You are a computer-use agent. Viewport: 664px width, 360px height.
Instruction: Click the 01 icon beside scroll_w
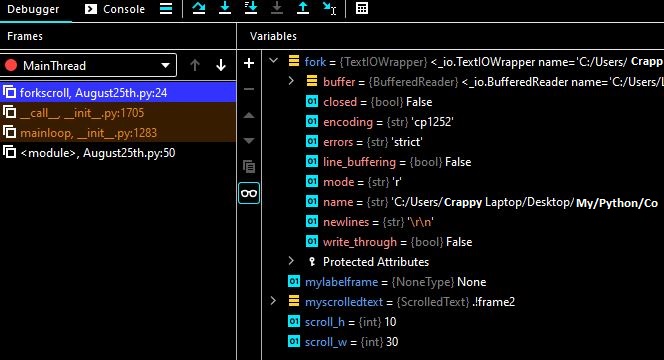[294, 341]
